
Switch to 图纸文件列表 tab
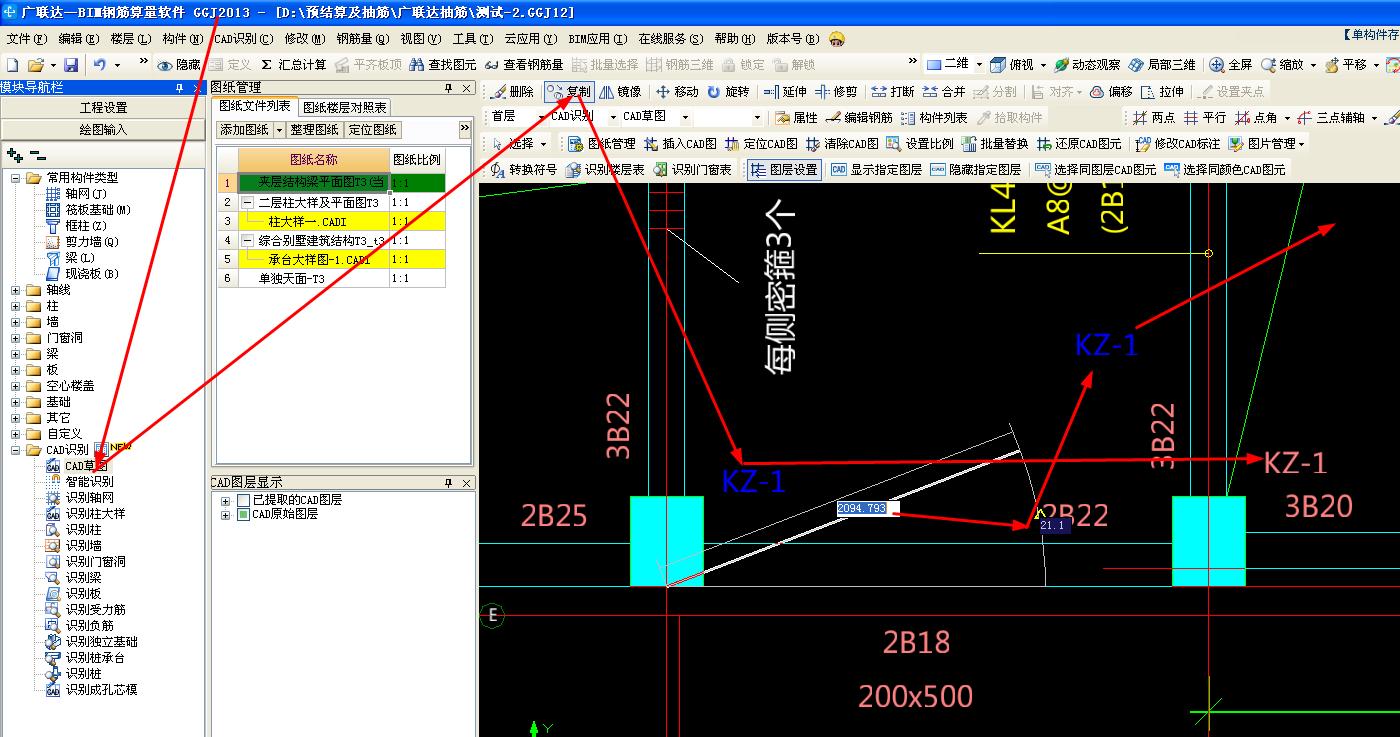coord(256,106)
